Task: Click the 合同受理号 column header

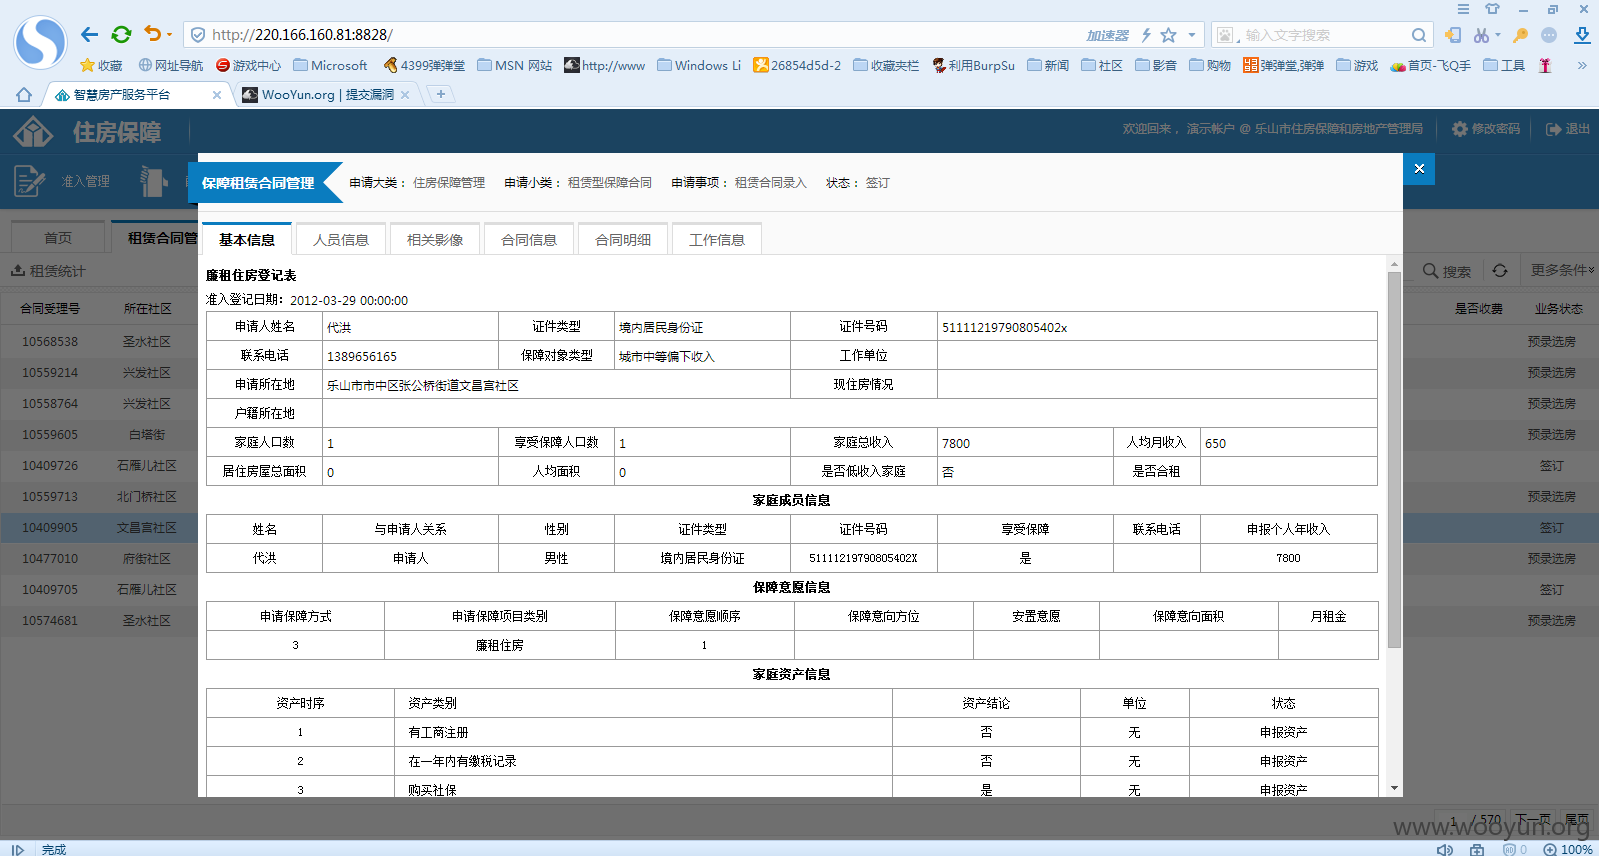Action: [50, 309]
